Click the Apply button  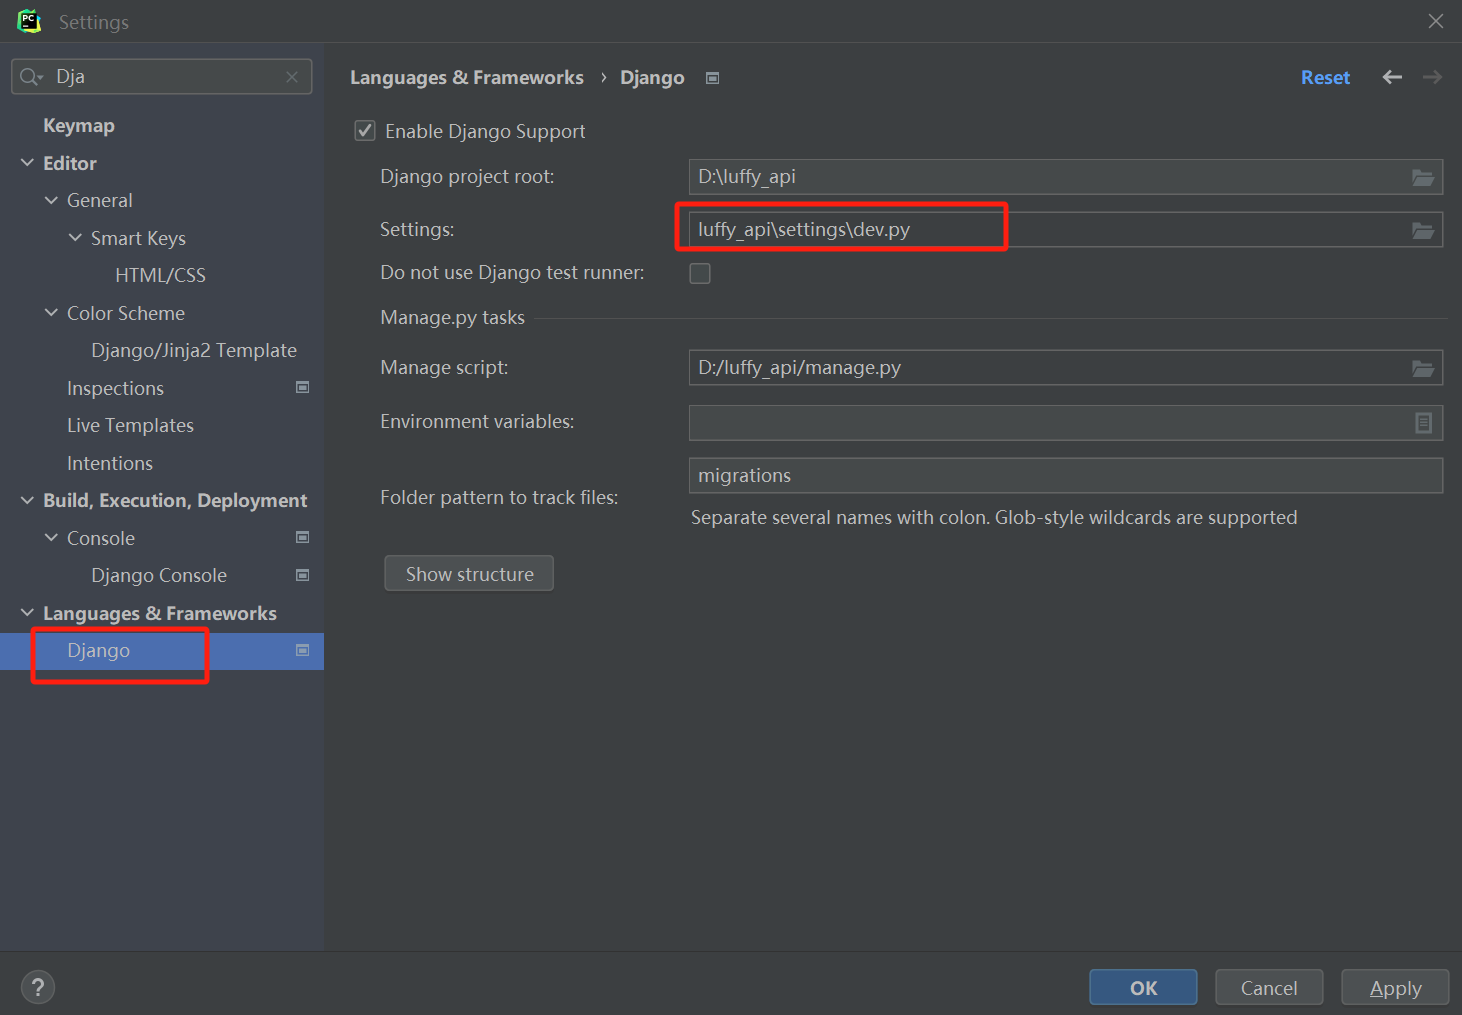coord(1395,988)
